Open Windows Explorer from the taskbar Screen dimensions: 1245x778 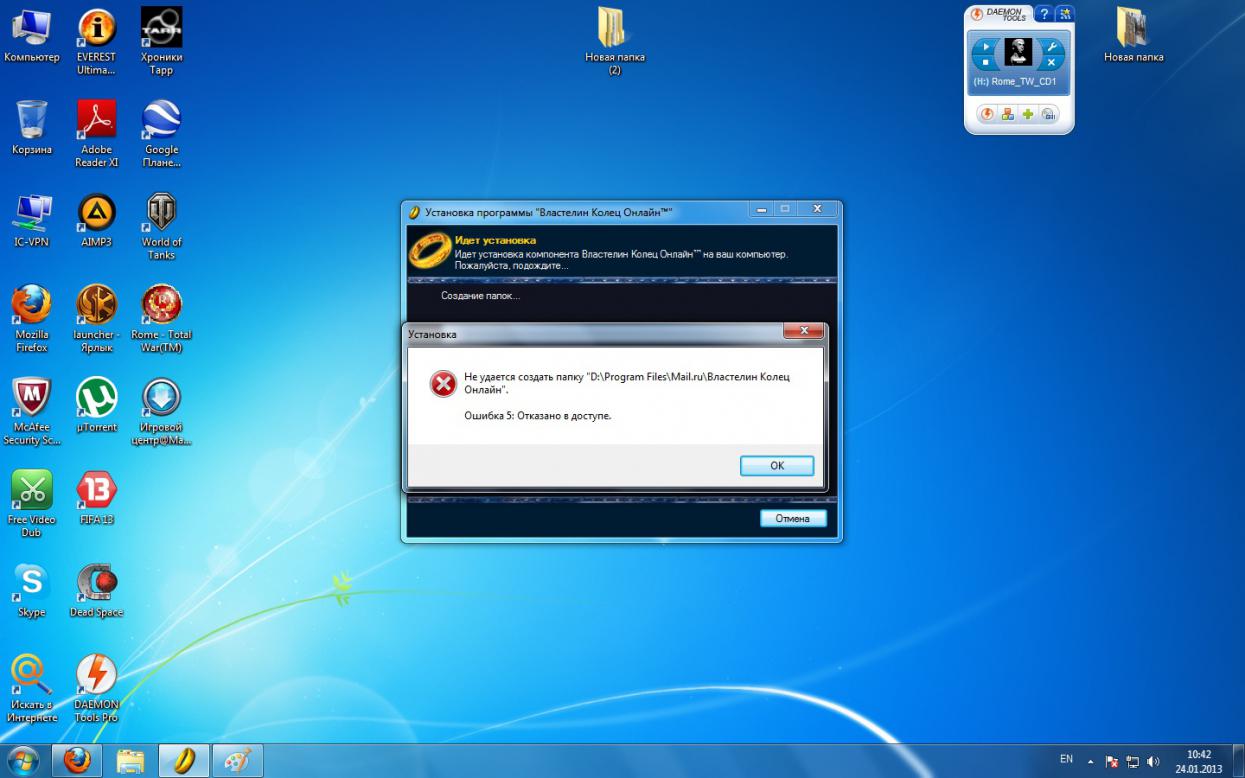pyautogui.click(x=130, y=761)
